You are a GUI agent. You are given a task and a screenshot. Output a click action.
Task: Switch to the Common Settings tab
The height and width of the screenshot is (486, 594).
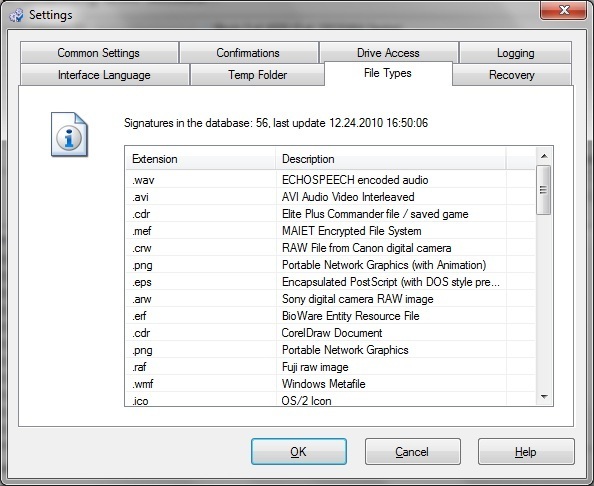98,53
